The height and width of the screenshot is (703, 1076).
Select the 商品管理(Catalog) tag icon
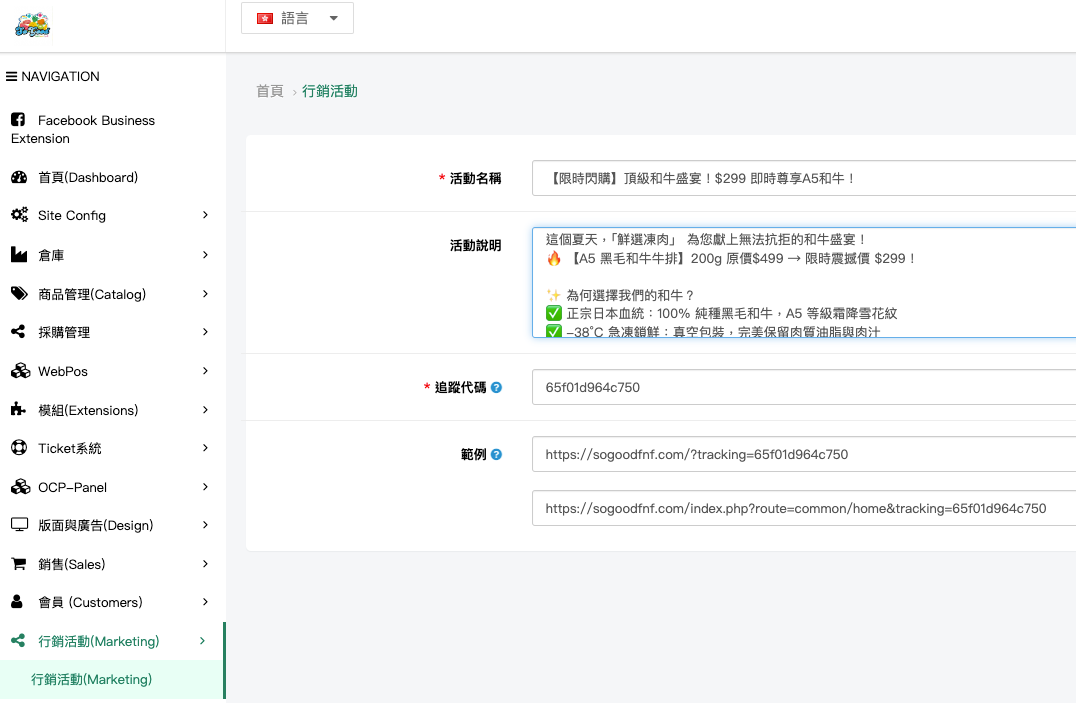tap(21, 293)
